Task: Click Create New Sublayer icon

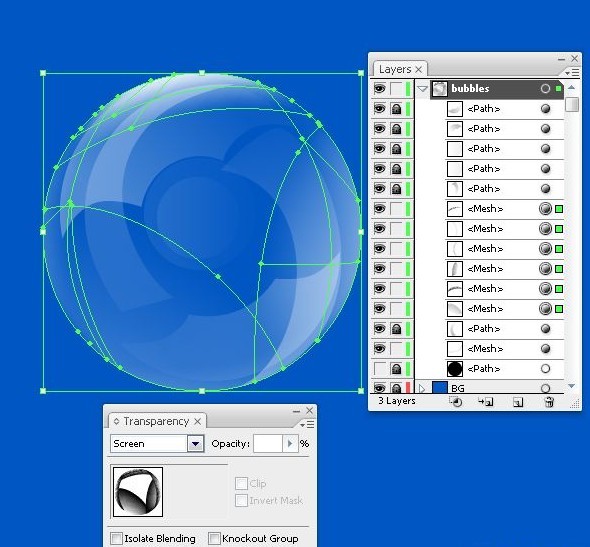Action: (486, 402)
